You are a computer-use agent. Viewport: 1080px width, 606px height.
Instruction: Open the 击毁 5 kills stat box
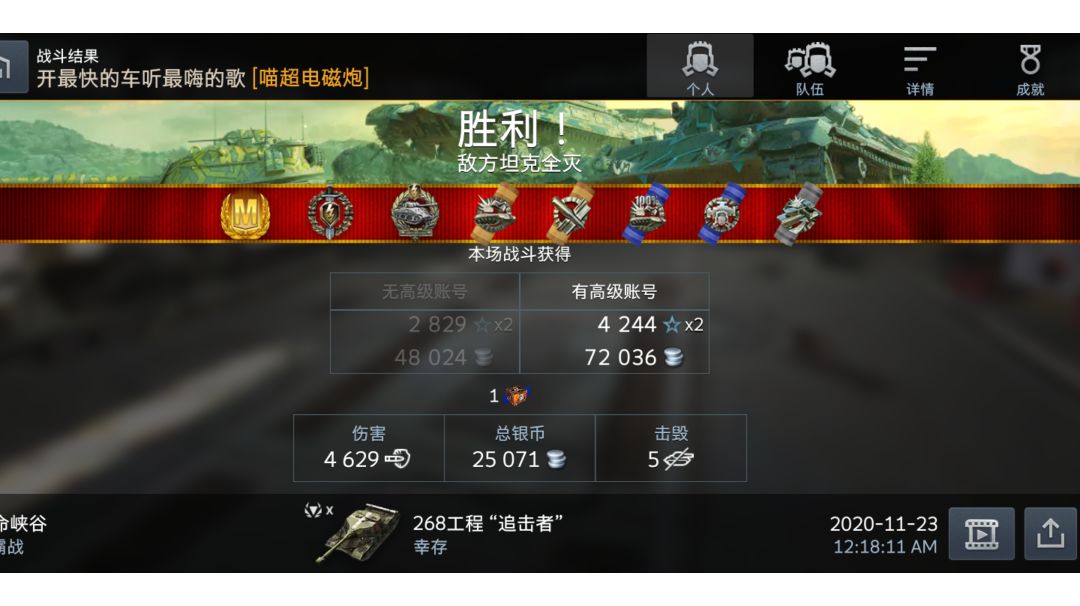point(671,448)
